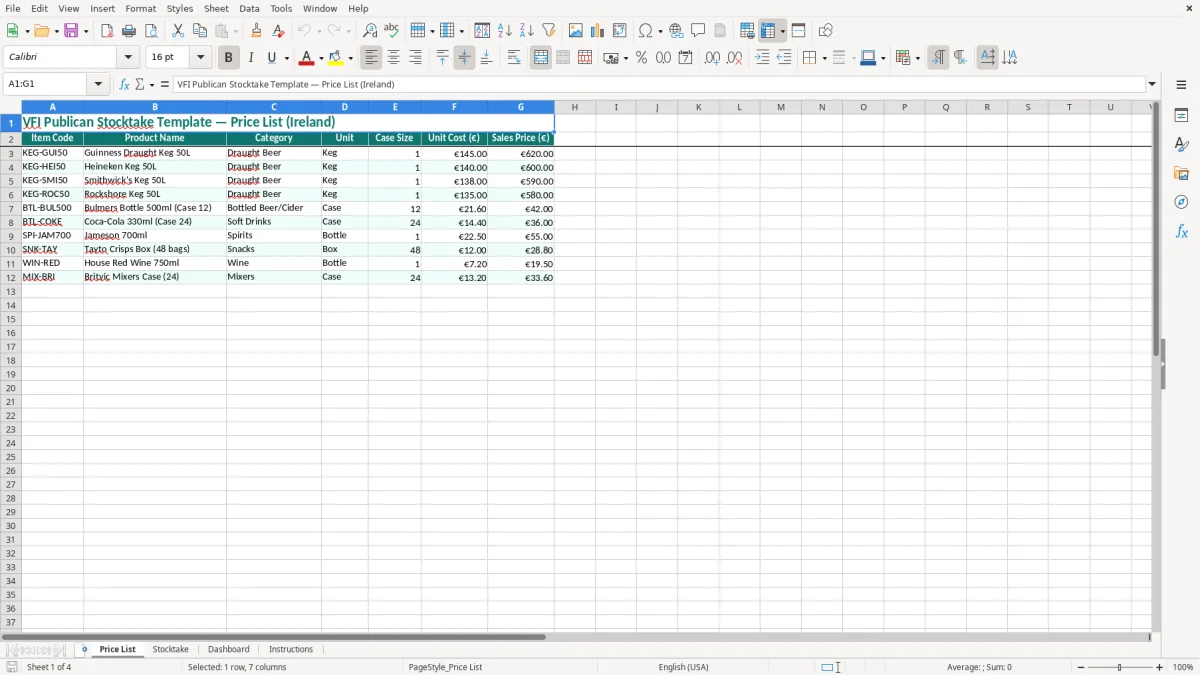Click the formula input line
The height and width of the screenshot is (675, 1200).
click(660, 85)
